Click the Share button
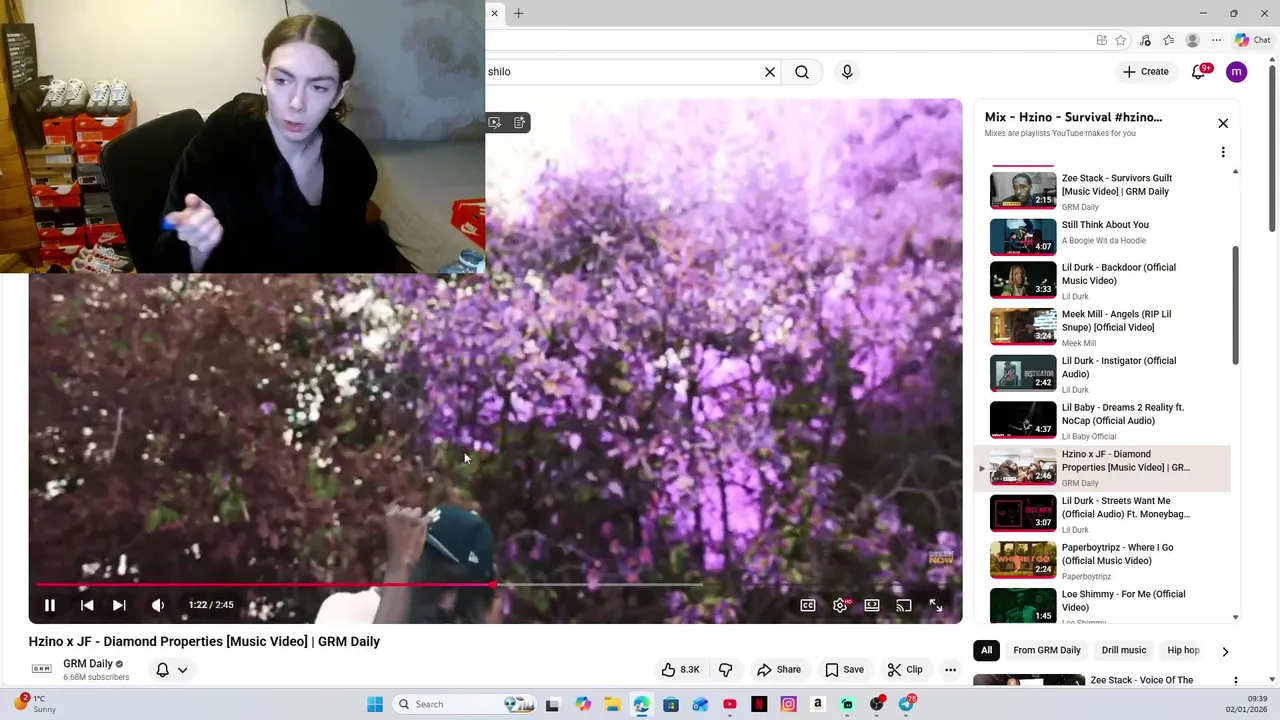This screenshot has height=720, width=1280. click(779, 670)
